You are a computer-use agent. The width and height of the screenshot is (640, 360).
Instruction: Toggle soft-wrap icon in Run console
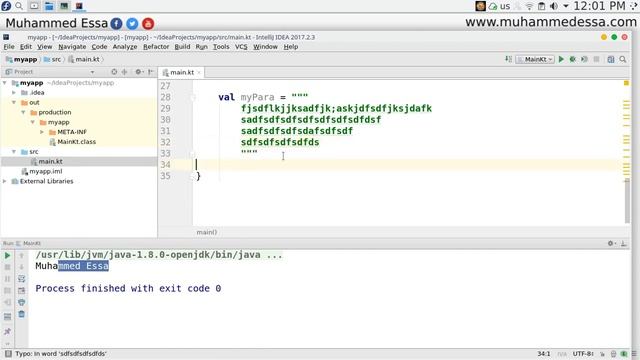point(22,279)
